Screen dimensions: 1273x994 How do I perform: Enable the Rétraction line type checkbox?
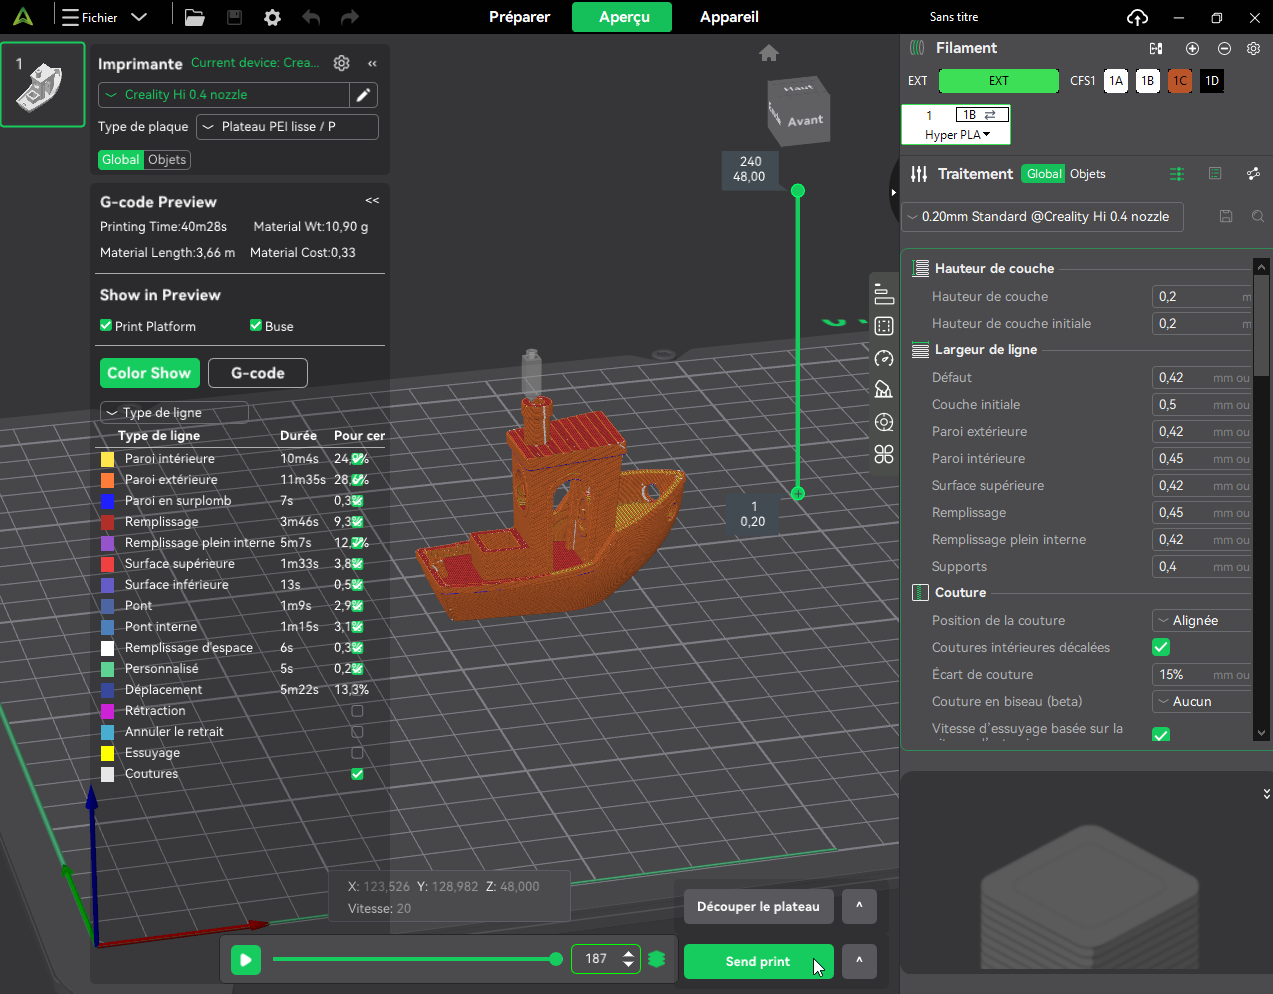[x=357, y=711]
